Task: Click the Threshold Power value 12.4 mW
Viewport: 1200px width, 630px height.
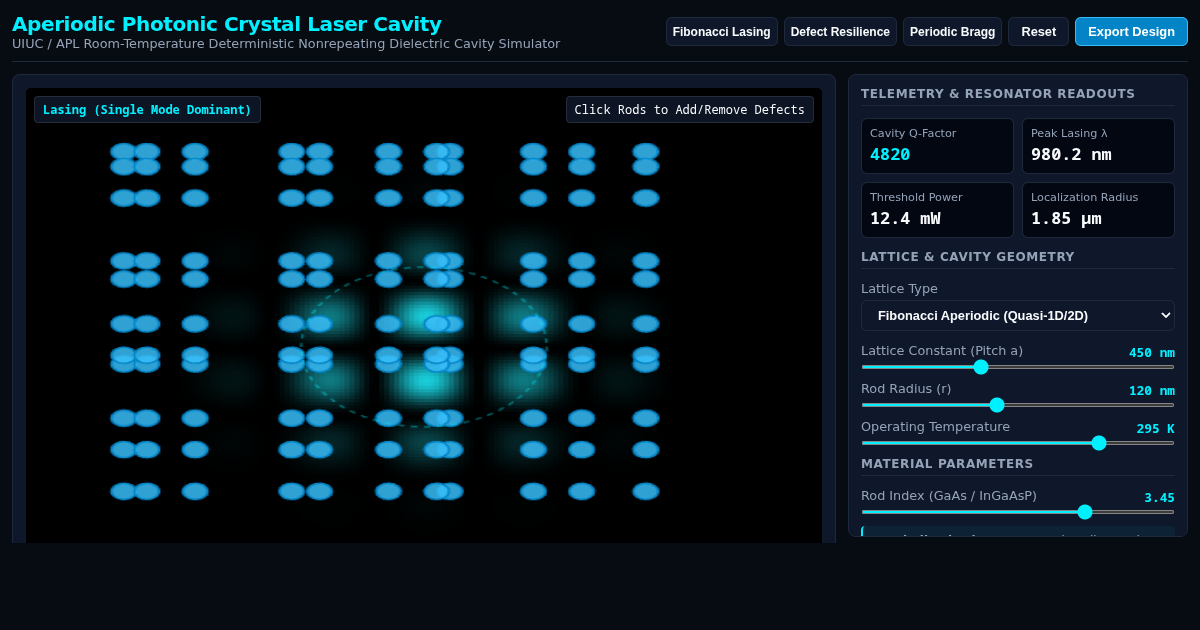Action: tap(905, 218)
